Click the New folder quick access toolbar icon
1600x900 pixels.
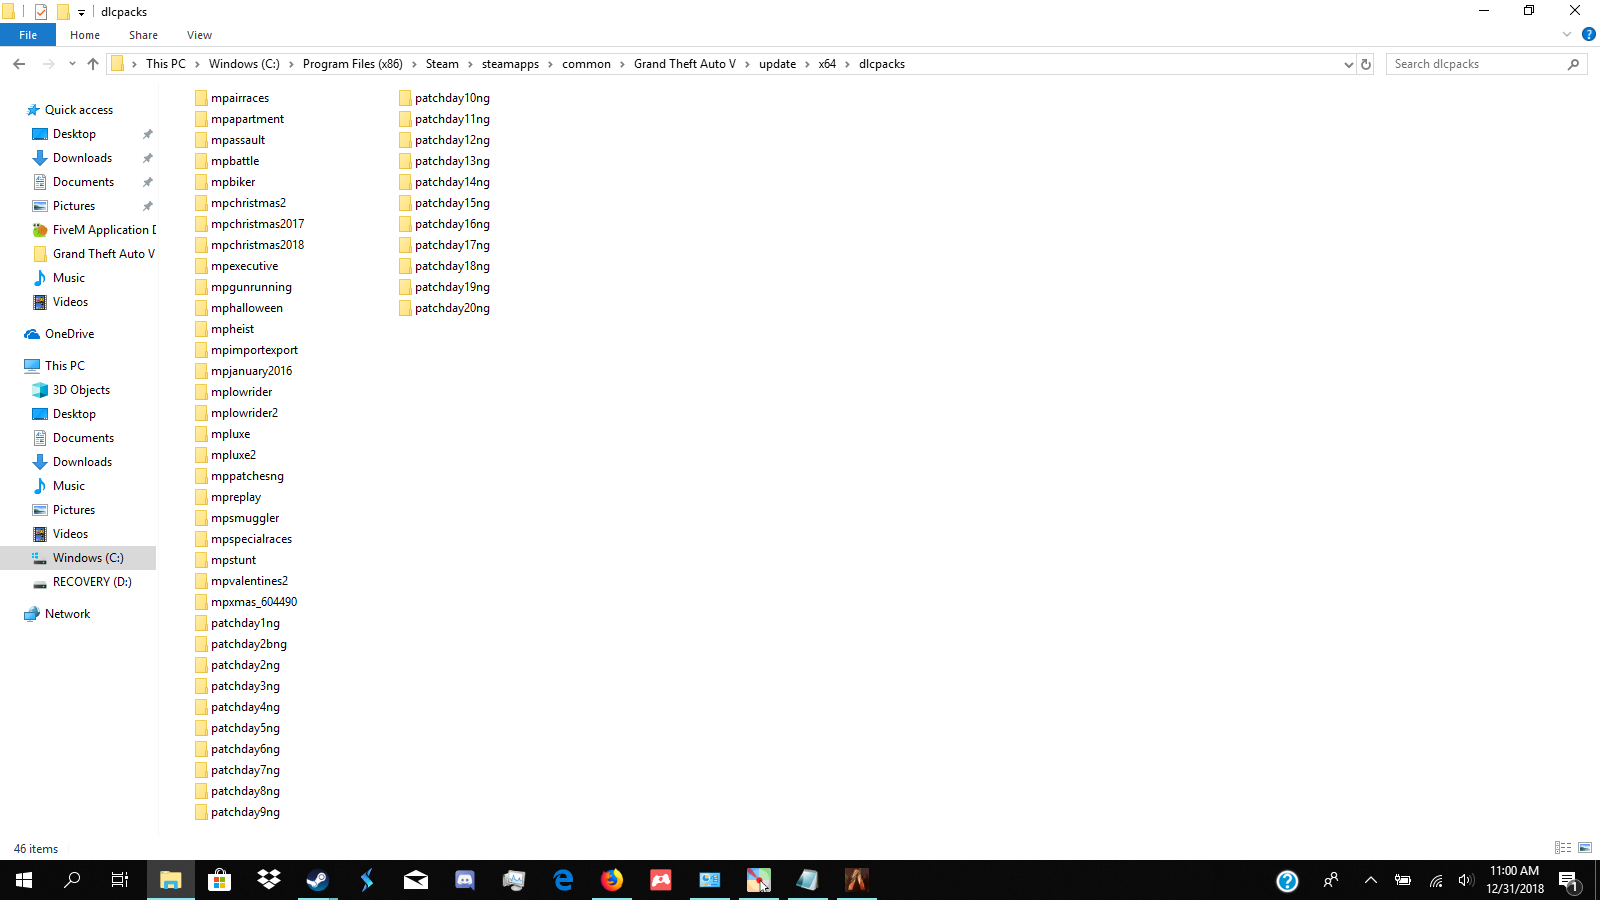pos(63,12)
